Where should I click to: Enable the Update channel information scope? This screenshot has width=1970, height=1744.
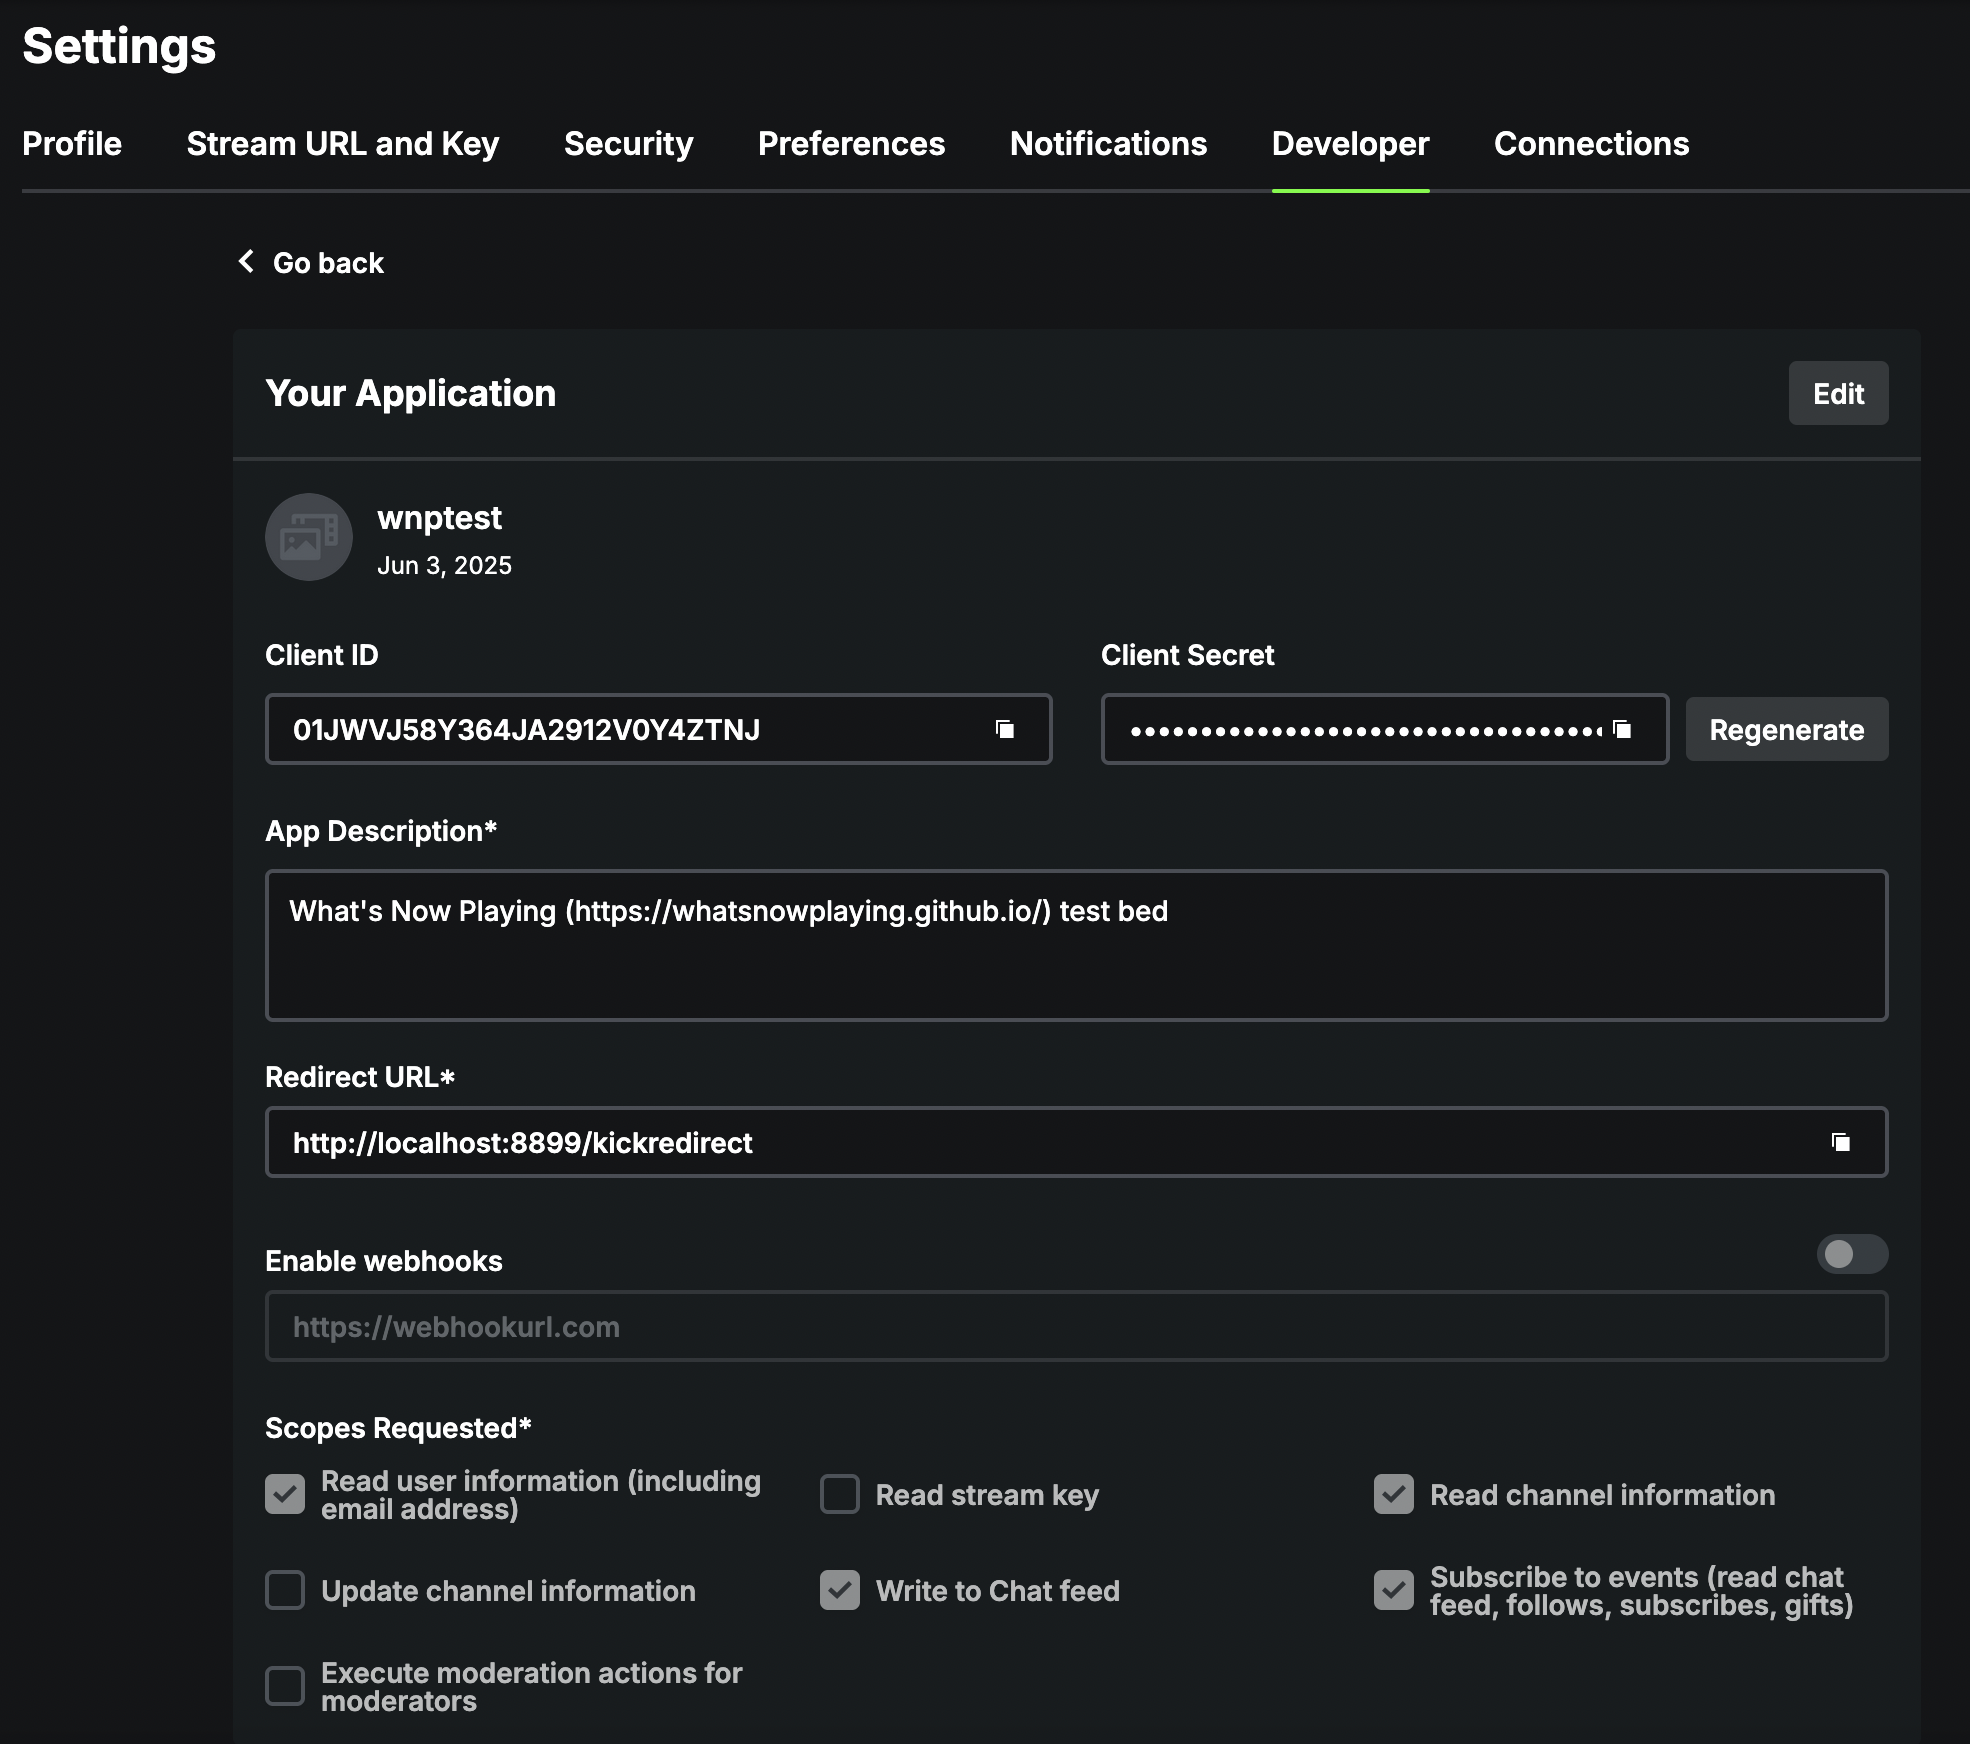tap(285, 1590)
